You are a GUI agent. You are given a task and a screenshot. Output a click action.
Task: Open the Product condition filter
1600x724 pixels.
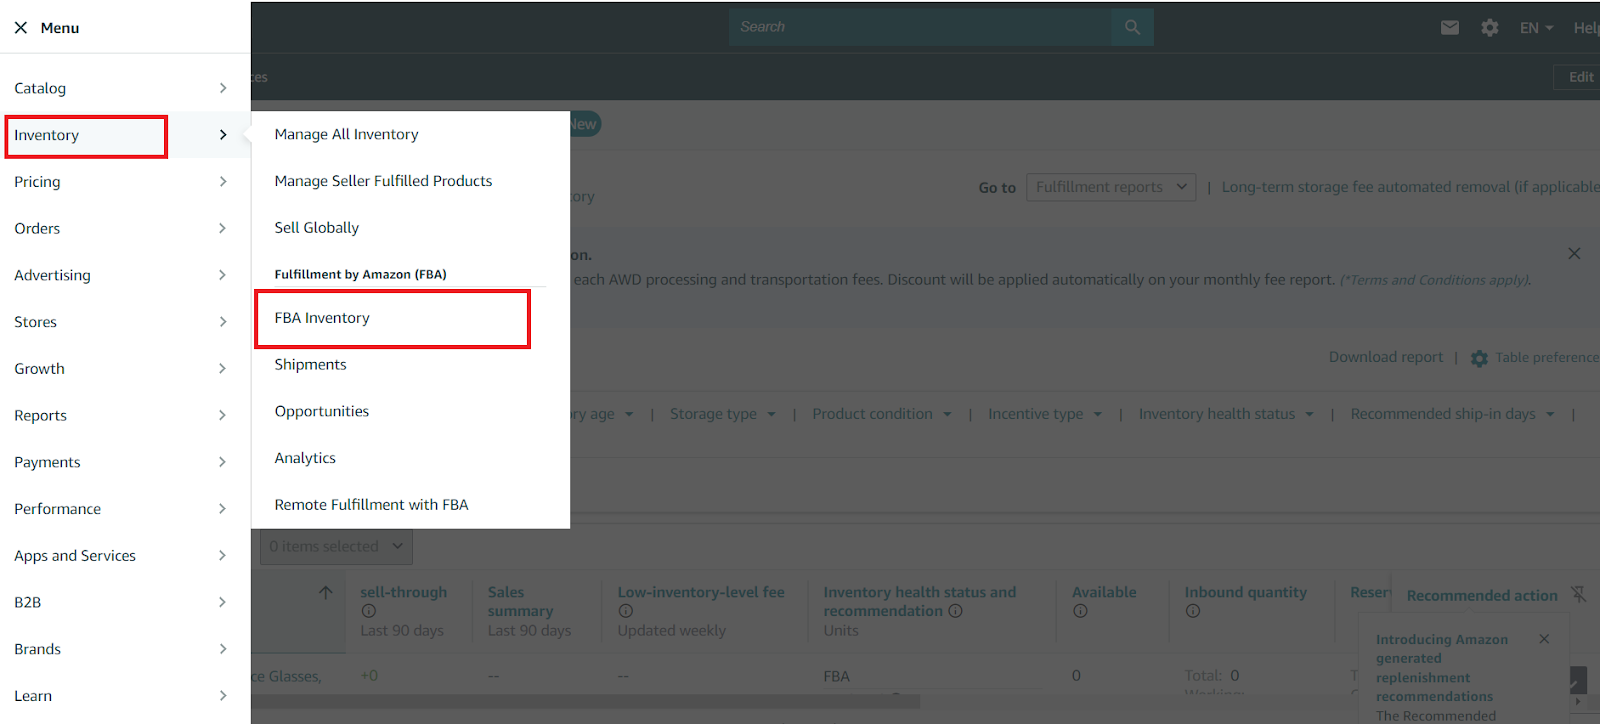881,414
